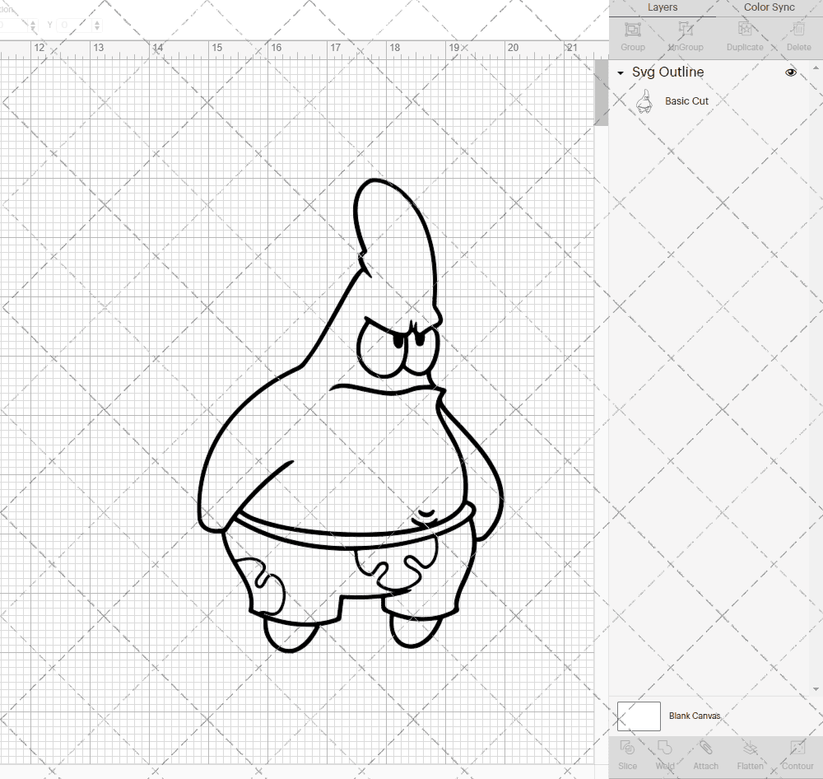823x779 pixels.
Task: Open the Contour tool
Action: coord(797,757)
